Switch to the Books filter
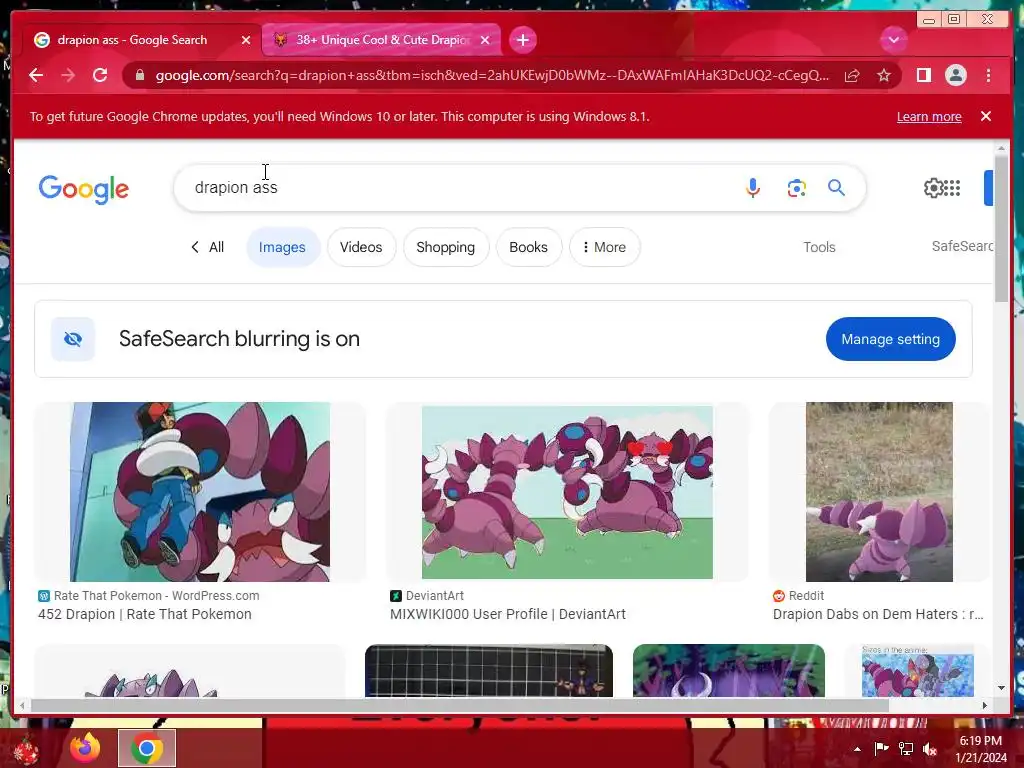Screen dimensions: 1024x768 click(x=528, y=247)
